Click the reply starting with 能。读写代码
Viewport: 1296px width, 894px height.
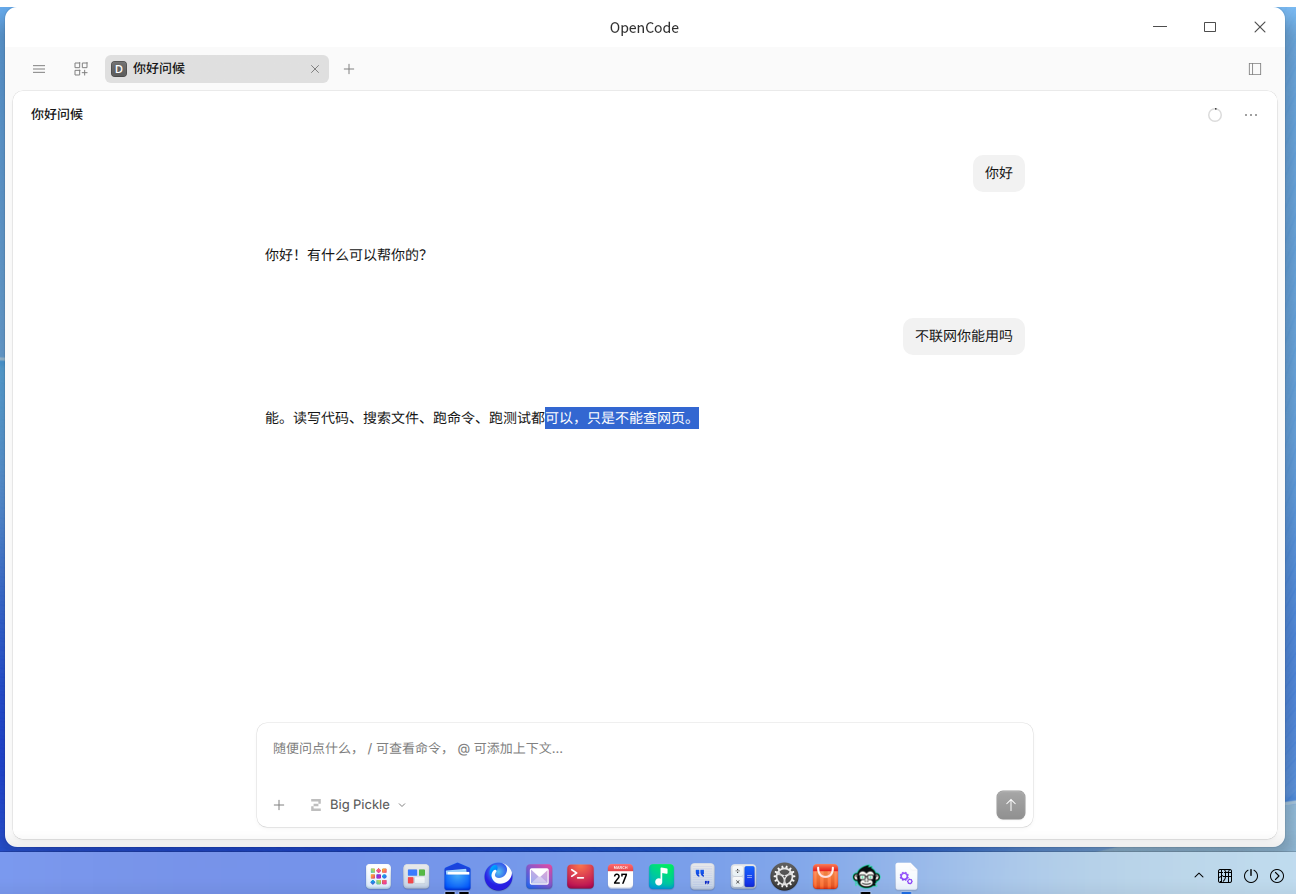pos(481,418)
